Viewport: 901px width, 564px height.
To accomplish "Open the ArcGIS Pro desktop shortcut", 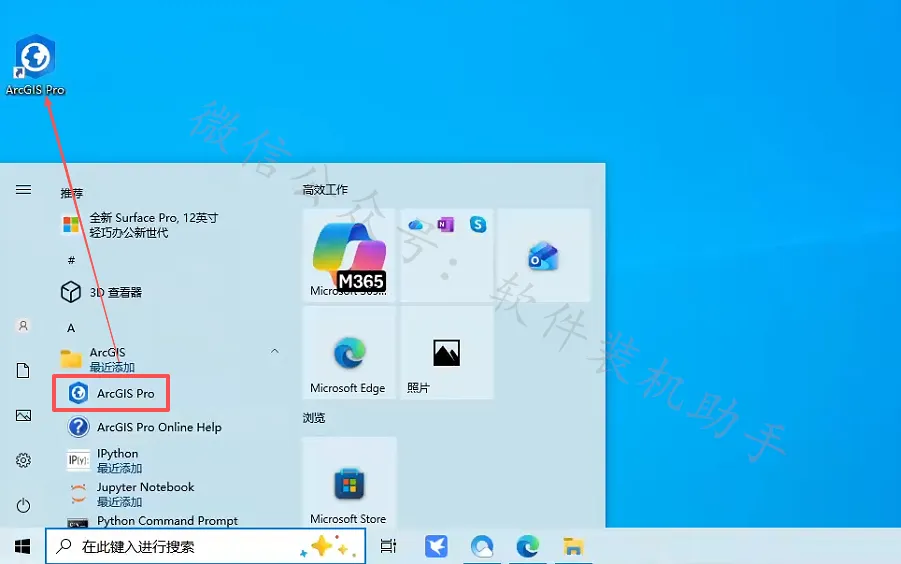I will [x=35, y=65].
